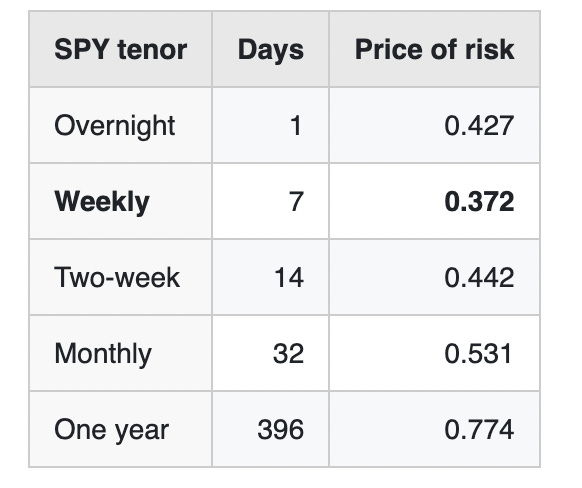Select the 0.442 price of risk value
The image size is (582, 488).
(x=479, y=278)
